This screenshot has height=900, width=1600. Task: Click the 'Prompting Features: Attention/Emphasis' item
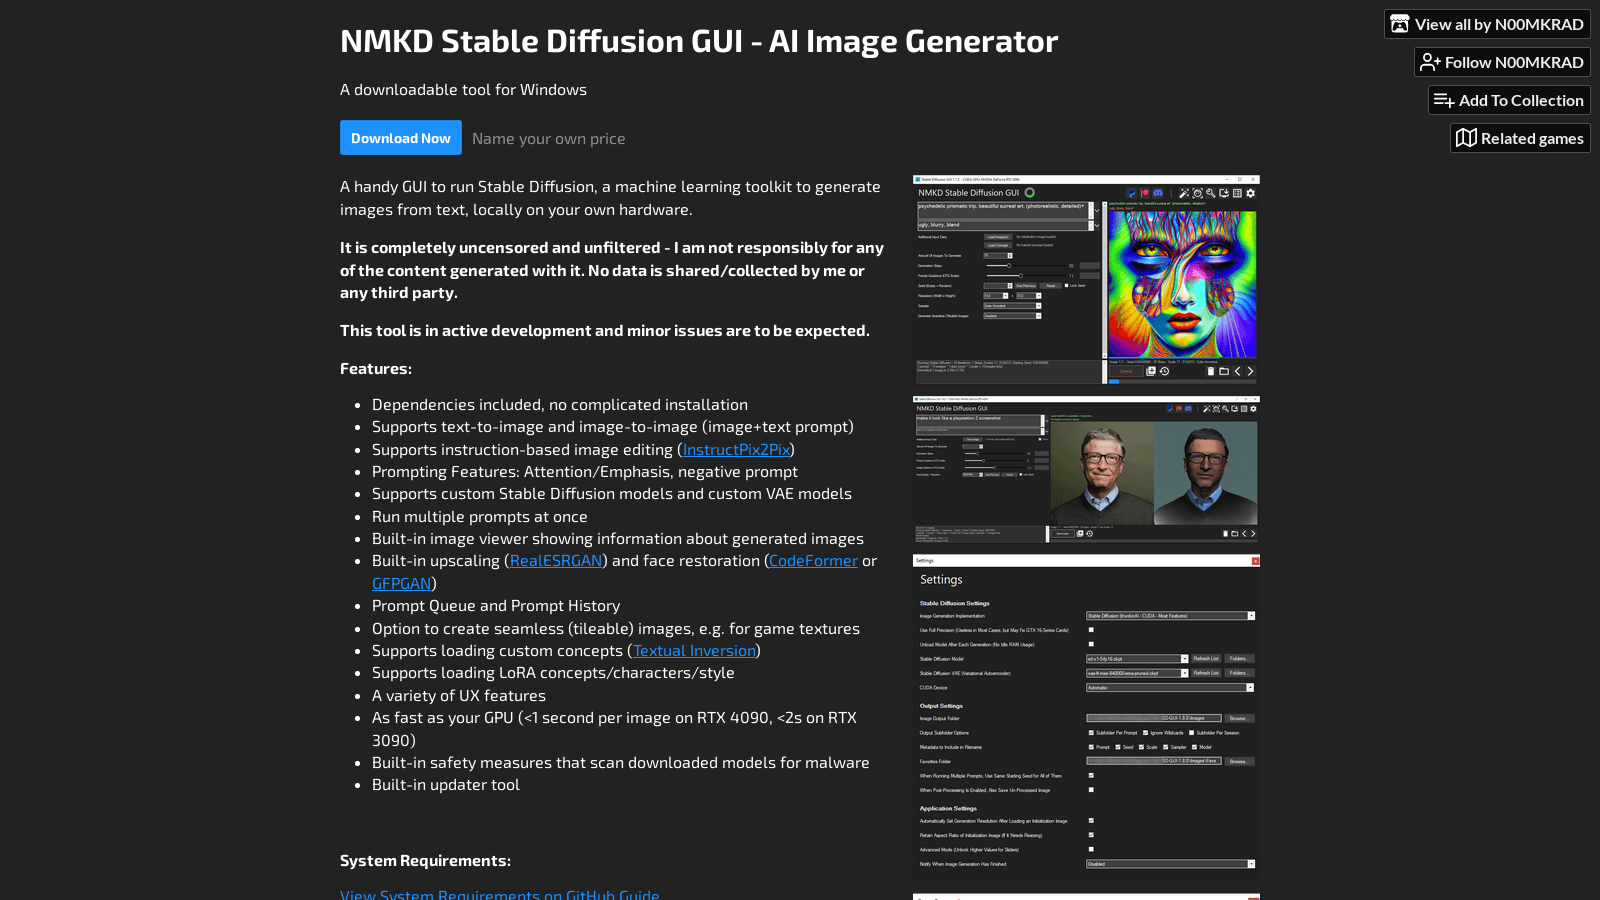pyautogui.click(x=585, y=472)
